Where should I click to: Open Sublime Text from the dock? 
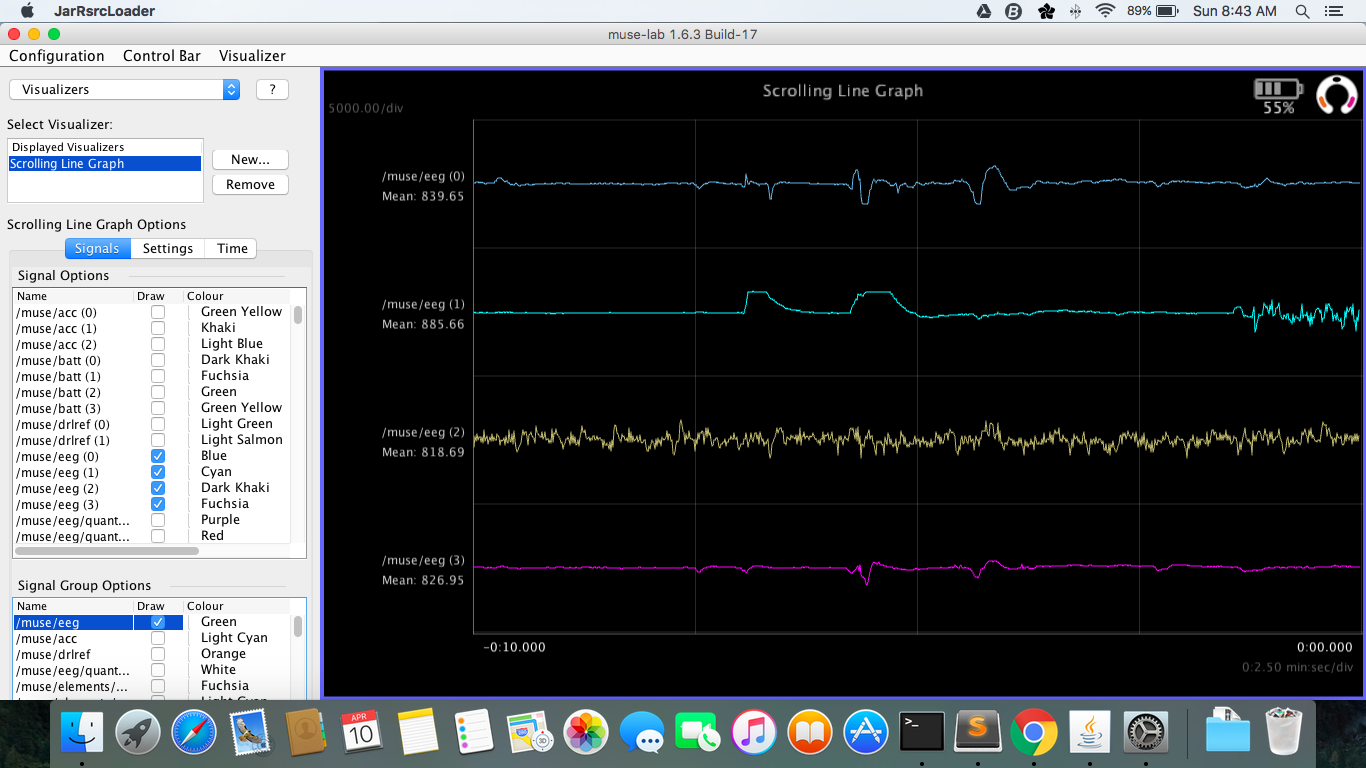coord(978,734)
